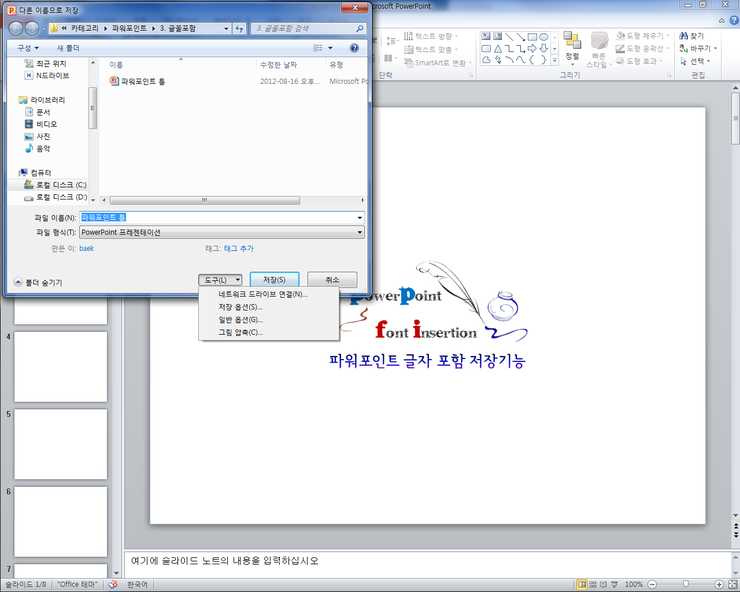Viewport: 740px width, 592px height.
Task: Click the zoom in plus button
Action: pyautogui.click(x=719, y=584)
